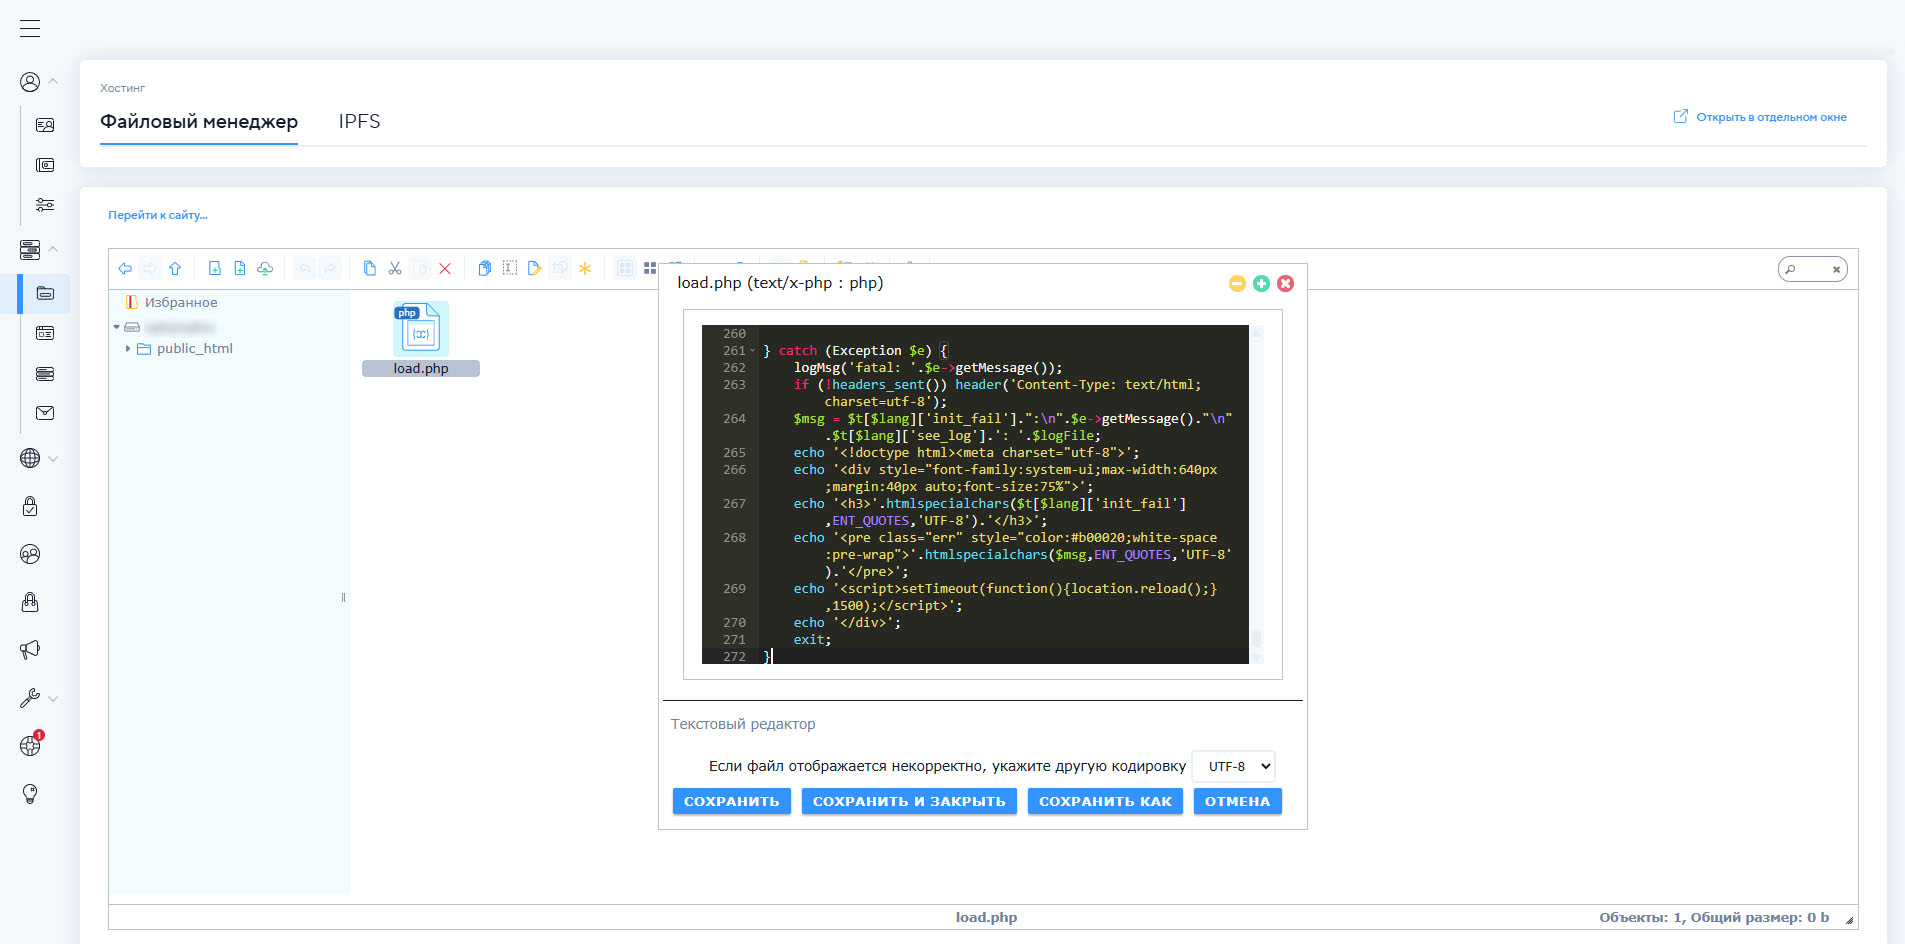Click the upload files cloud icon

click(x=265, y=268)
